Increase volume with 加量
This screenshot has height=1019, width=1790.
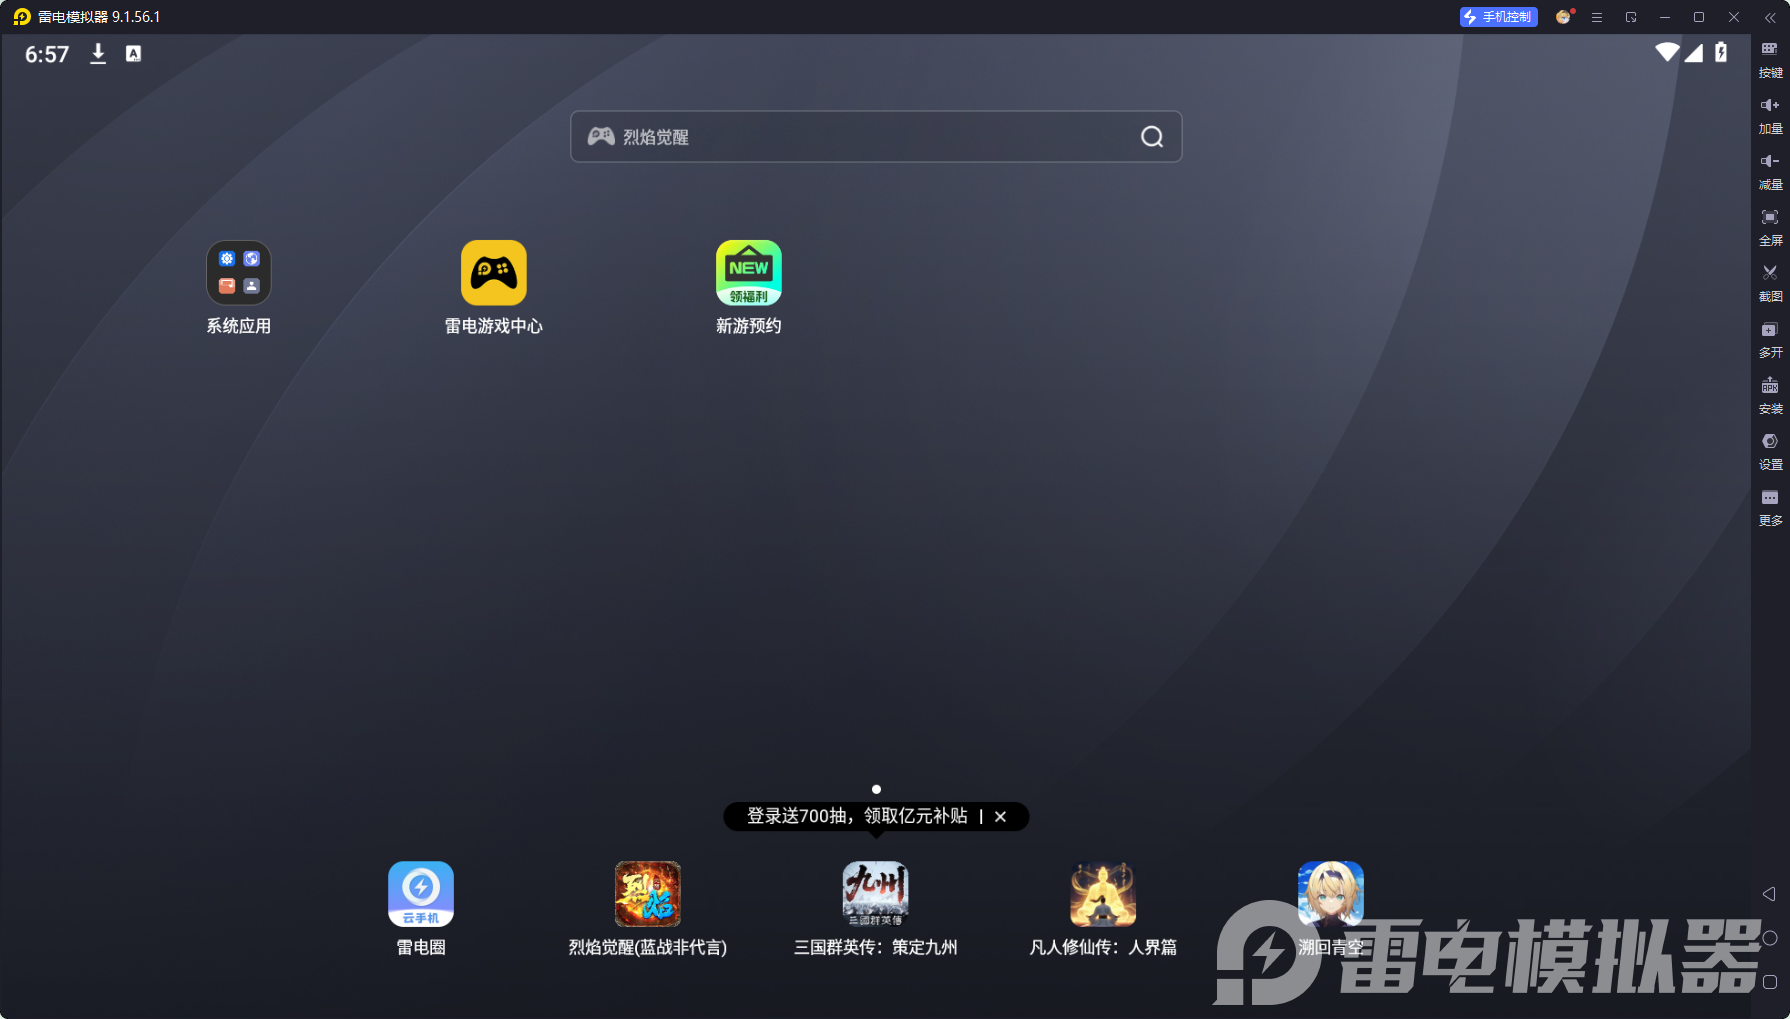tap(1770, 115)
